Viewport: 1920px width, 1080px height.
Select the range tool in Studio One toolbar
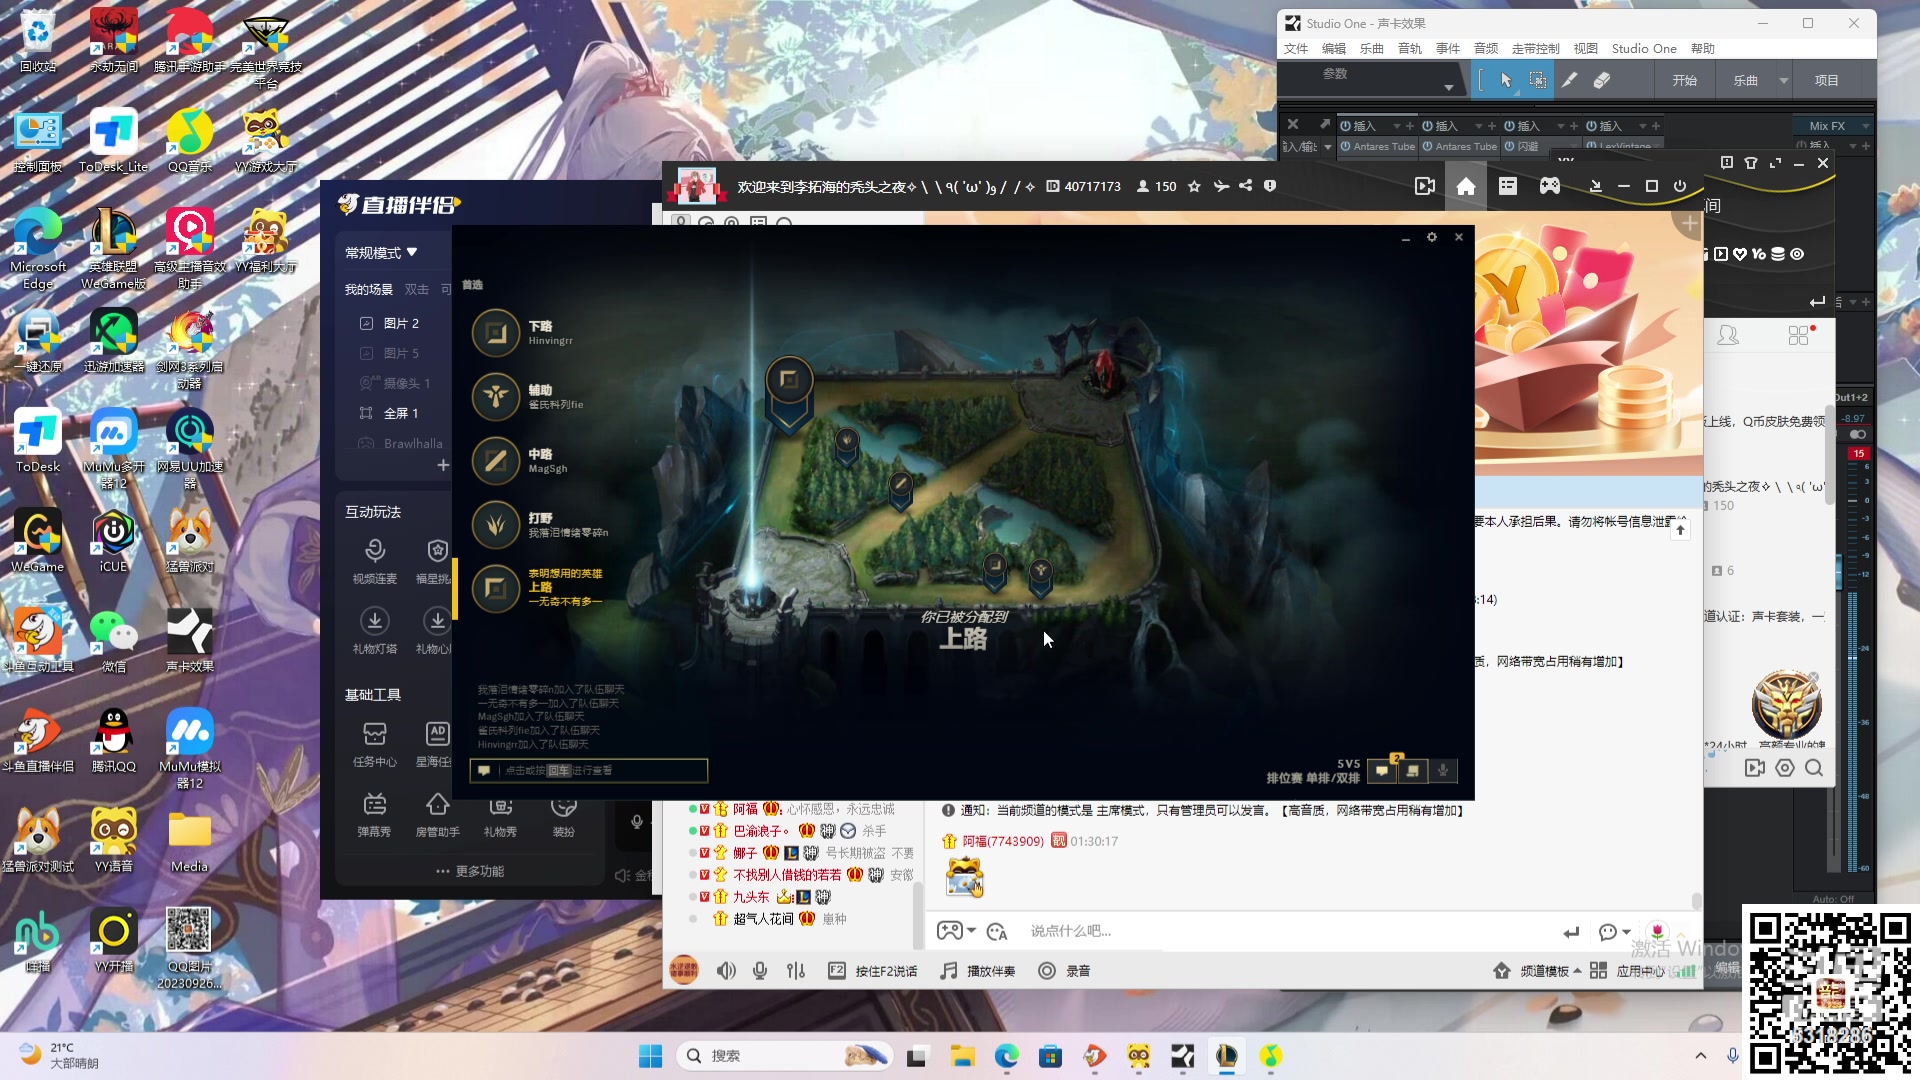click(x=1538, y=80)
